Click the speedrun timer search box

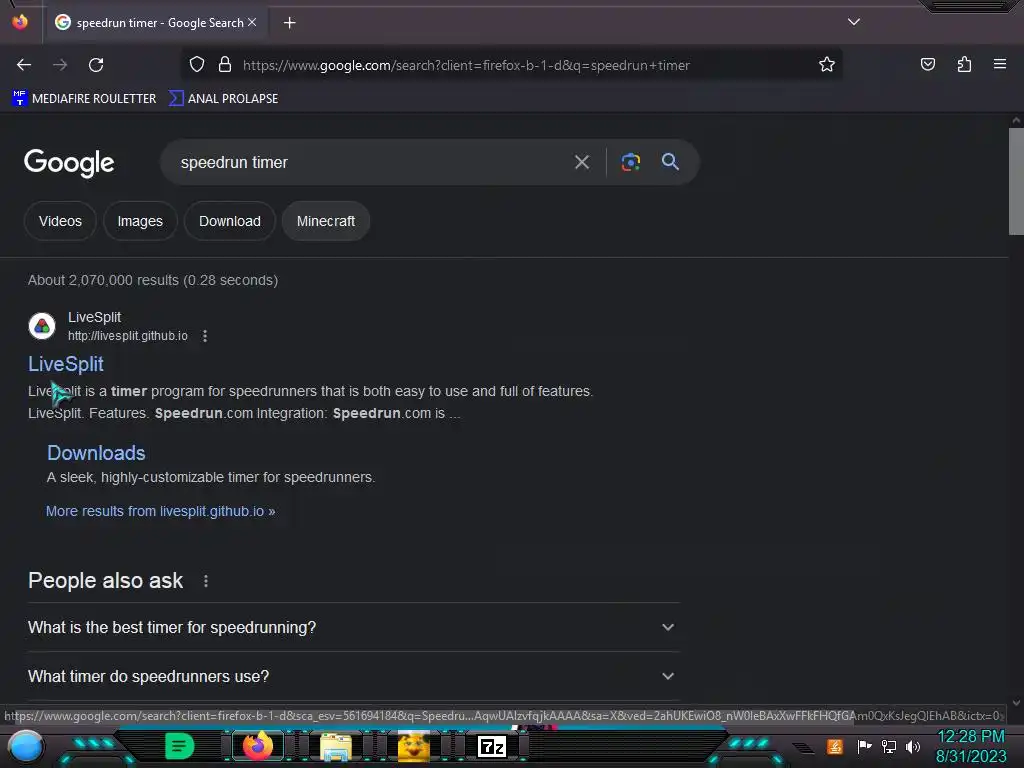point(369,163)
